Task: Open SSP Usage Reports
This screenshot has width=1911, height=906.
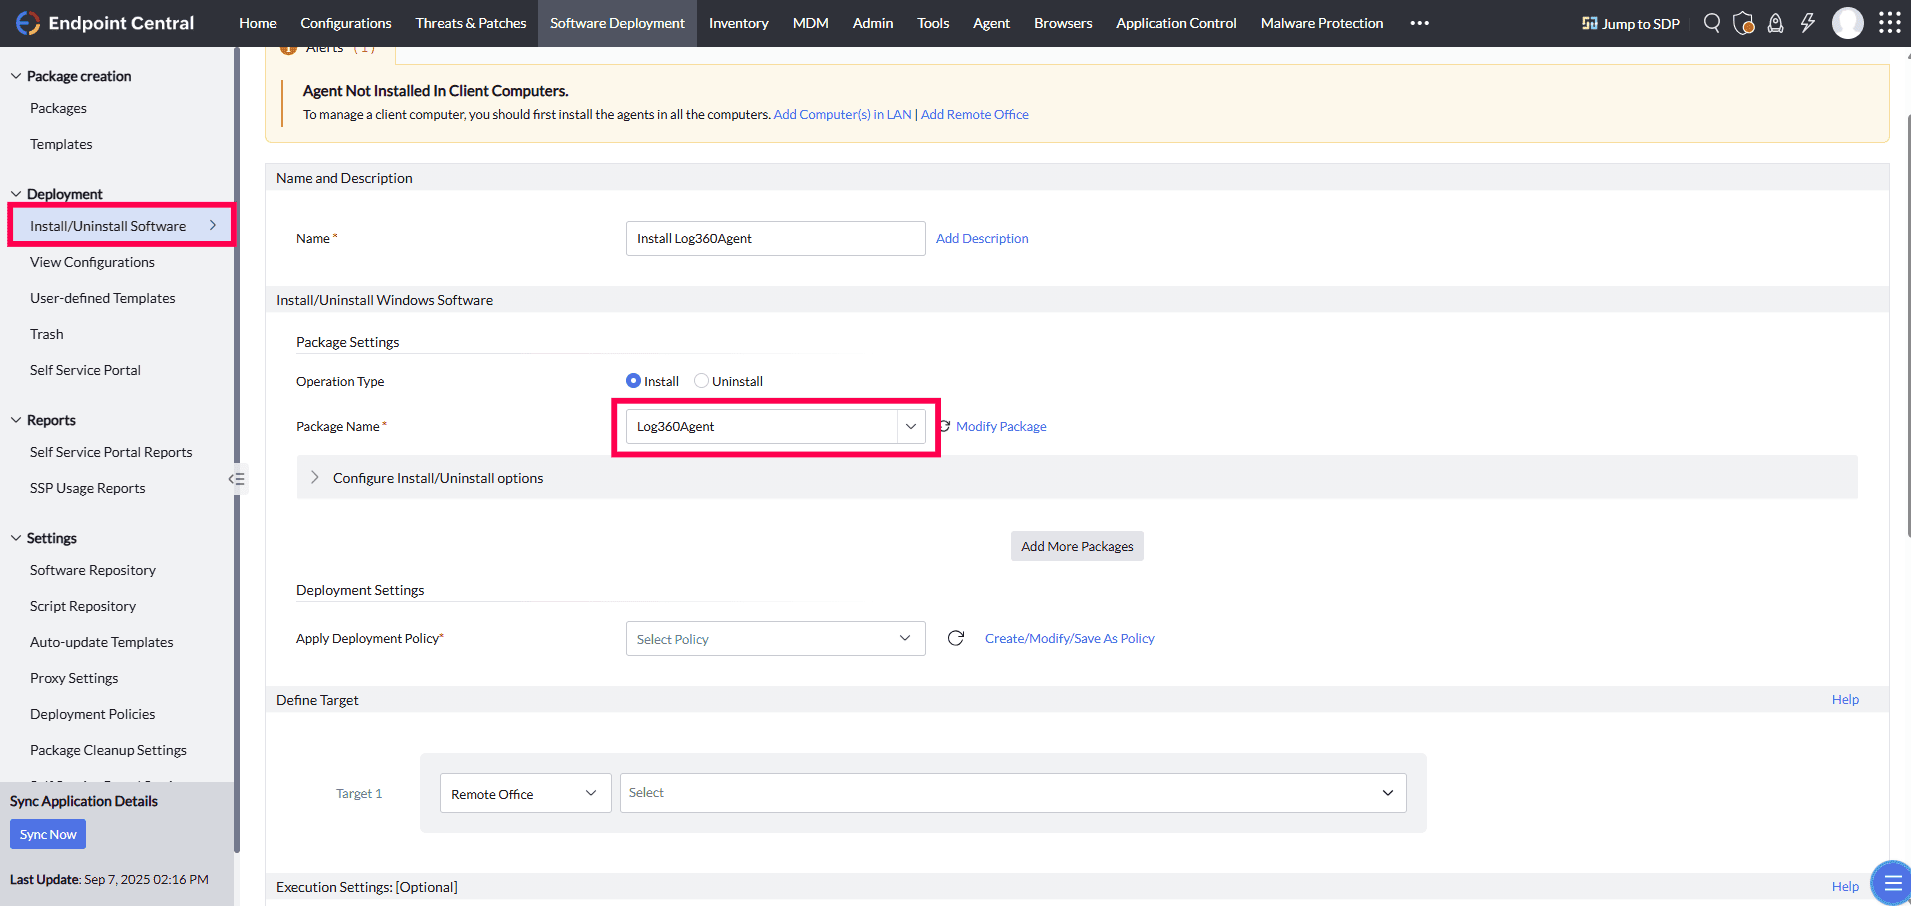Action: pyautogui.click(x=87, y=488)
